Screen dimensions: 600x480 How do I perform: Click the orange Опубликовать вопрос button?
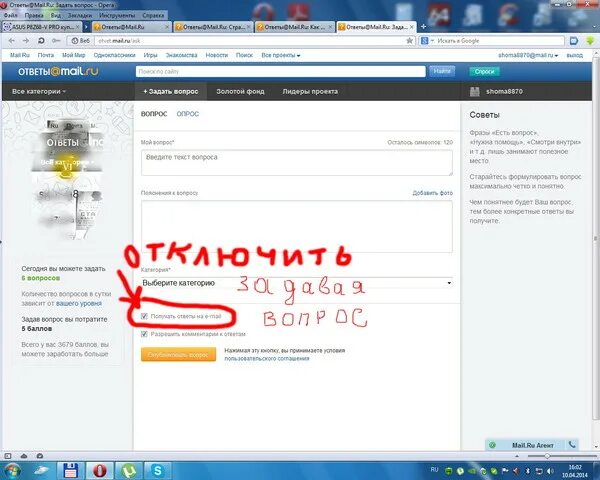(x=178, y=354)
